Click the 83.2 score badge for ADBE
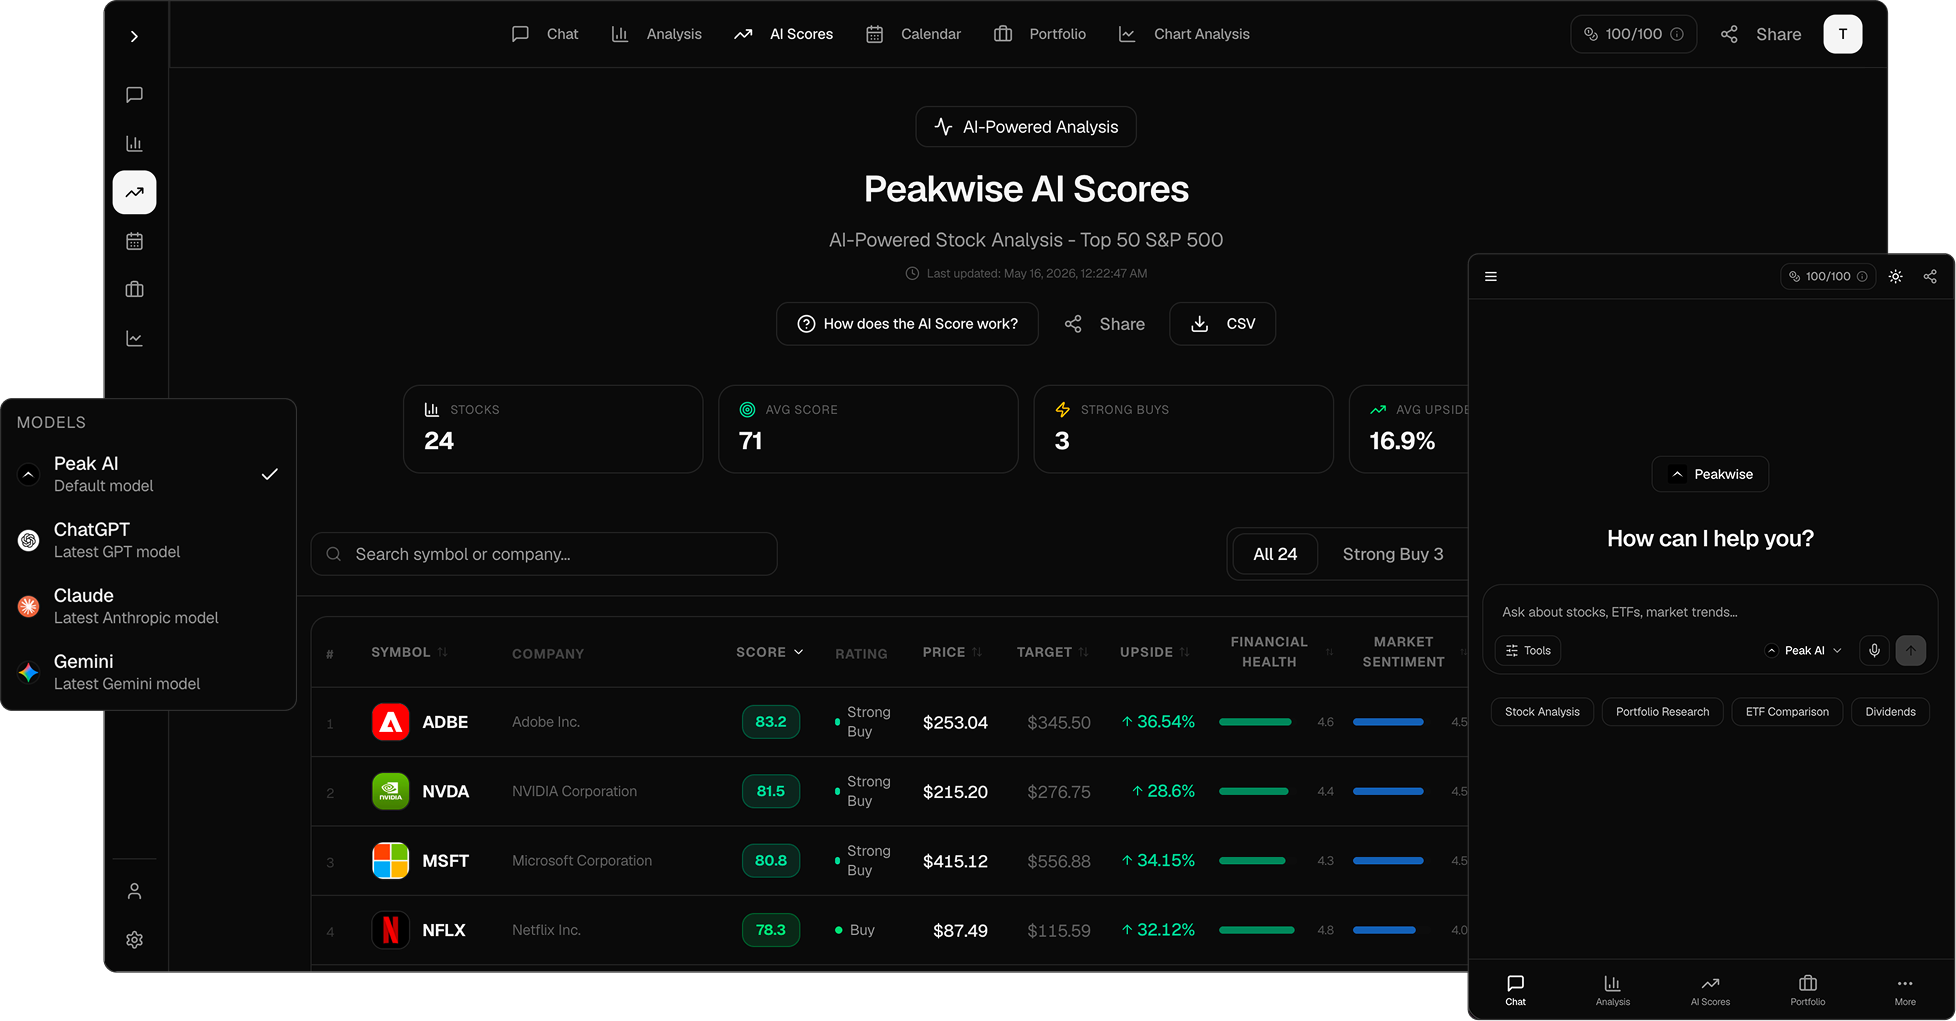1956x1021 pixels. [771, 722]
